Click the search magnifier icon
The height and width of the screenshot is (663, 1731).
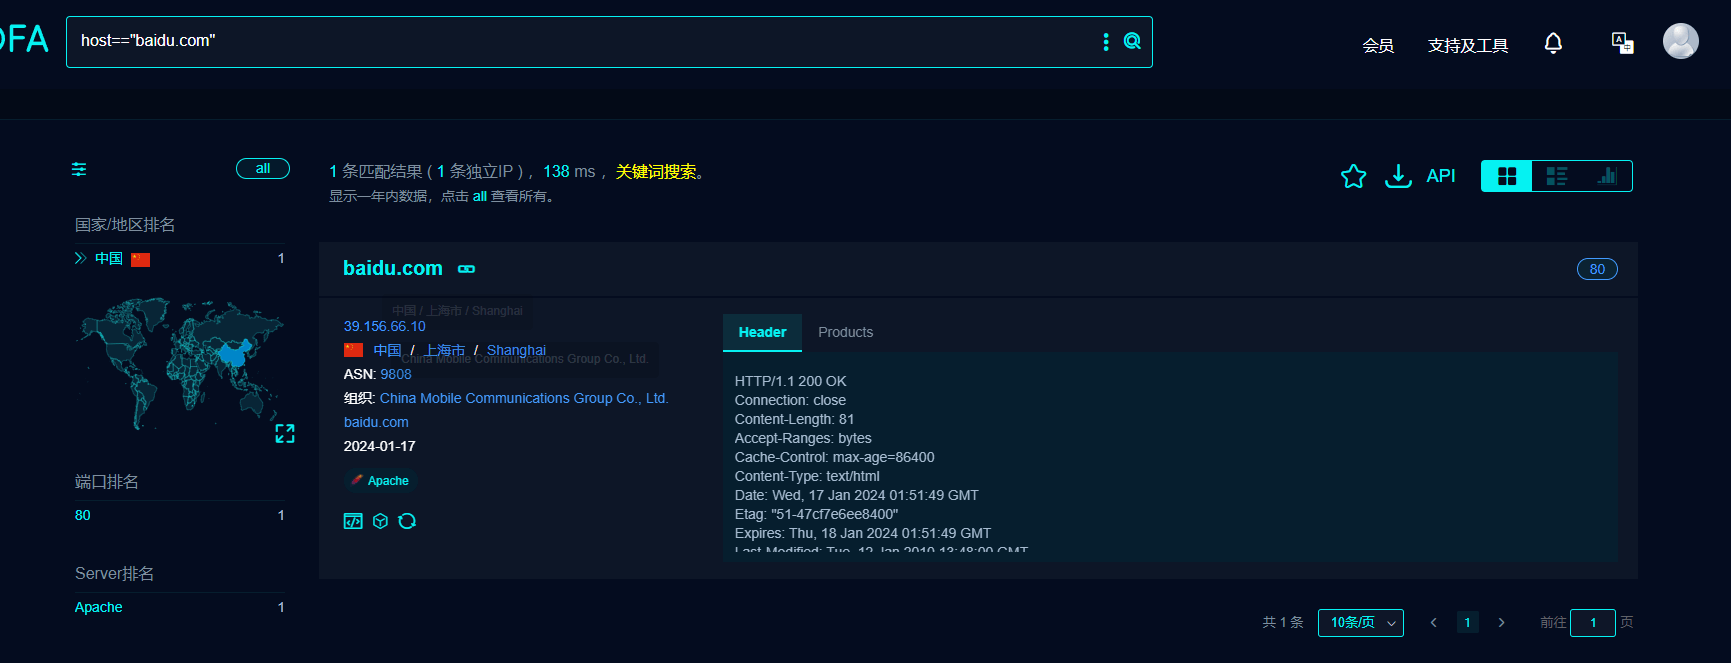(1132, 41)
